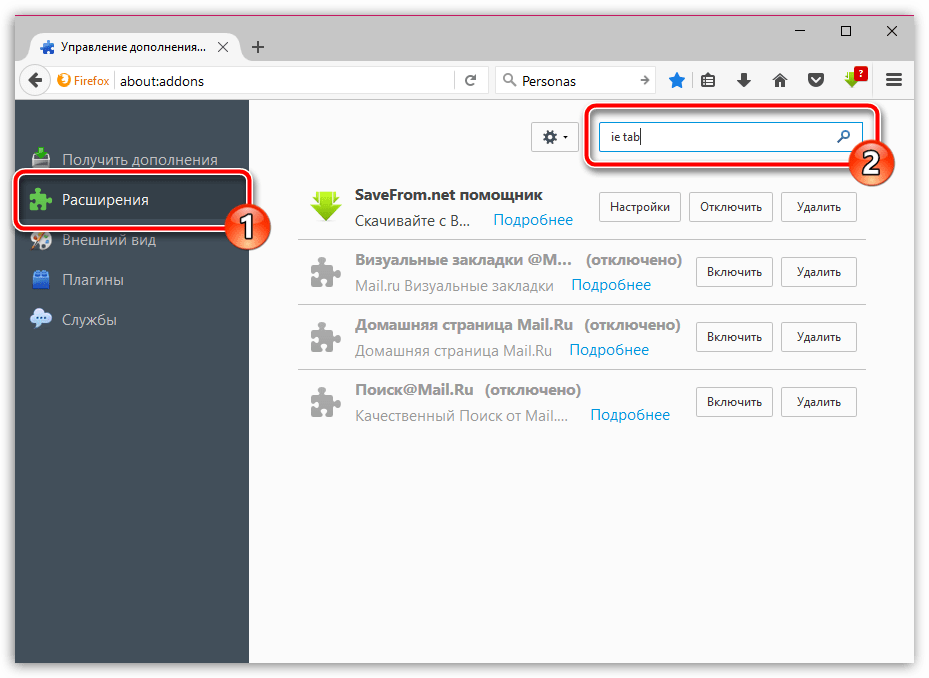Select the SaveFrom.net помощник title

pos(449,195)
